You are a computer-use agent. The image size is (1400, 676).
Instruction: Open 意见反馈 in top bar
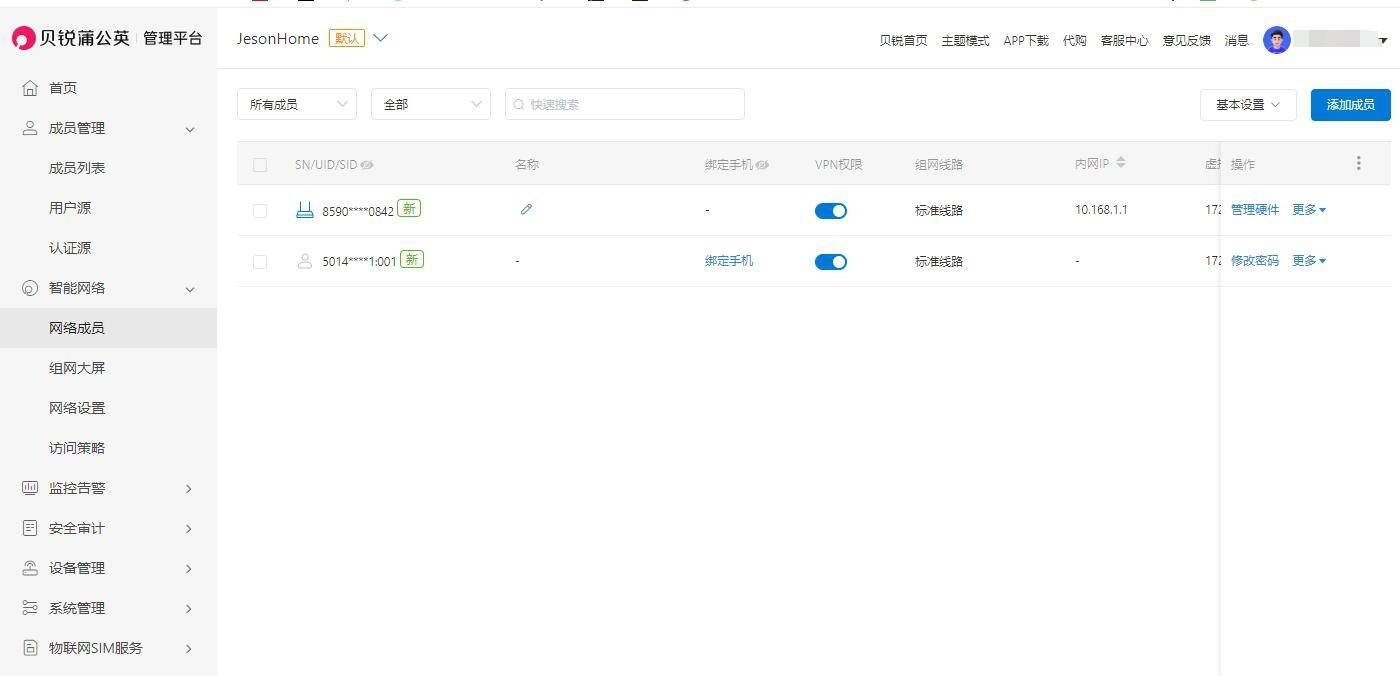click(x=1186, y=41)
